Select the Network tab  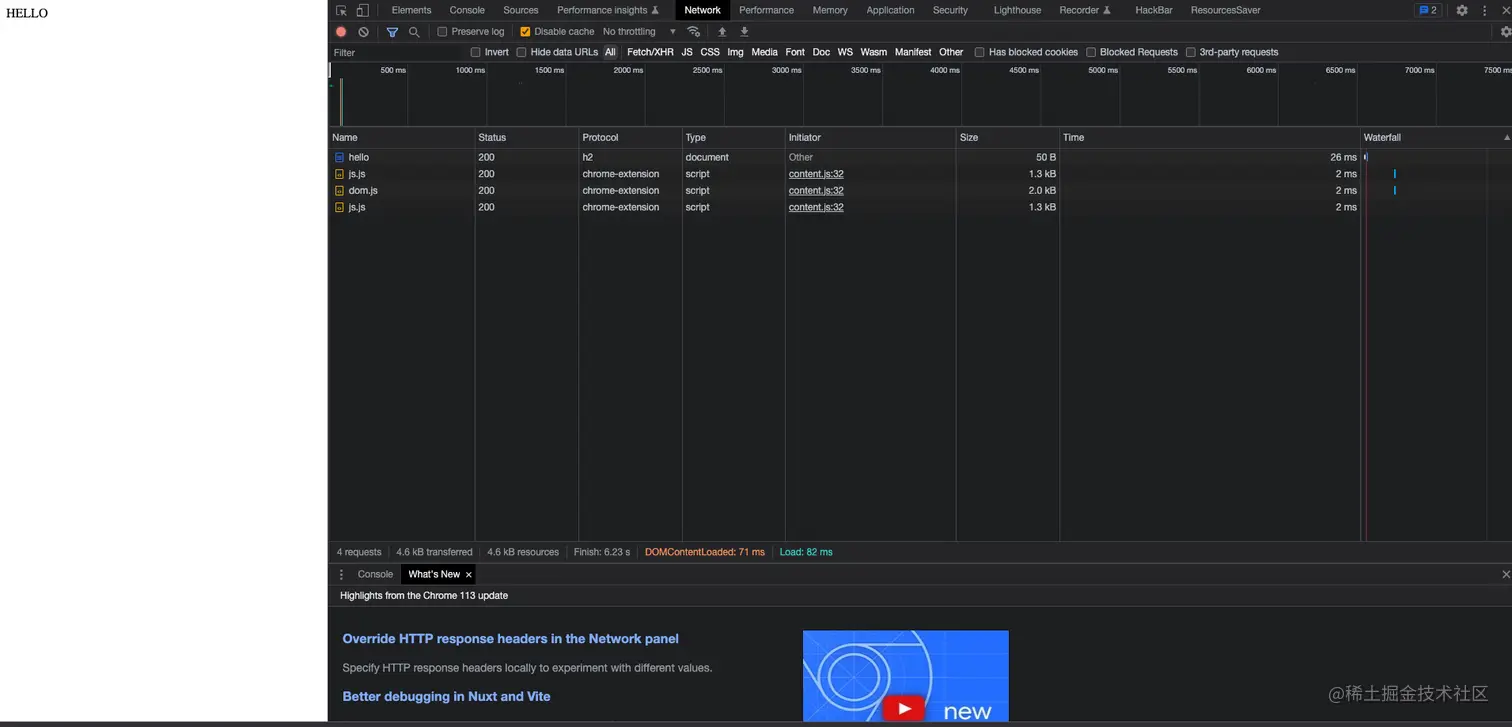tap(702, 10)
